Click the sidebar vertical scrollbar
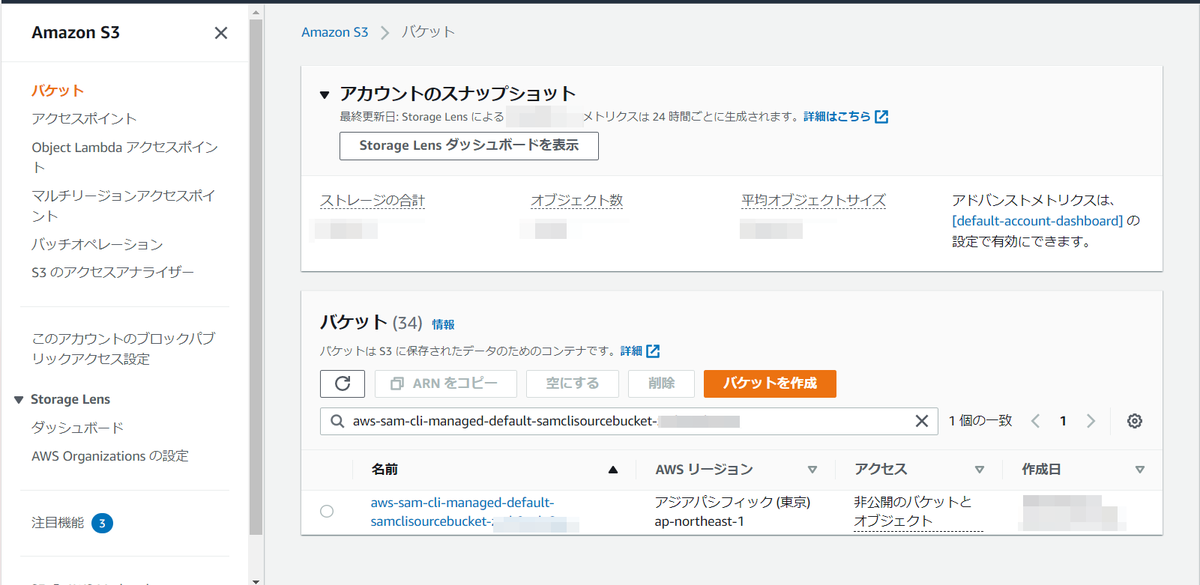The width and height of the screenshot is (1200, 585). [x=256, y=277]
